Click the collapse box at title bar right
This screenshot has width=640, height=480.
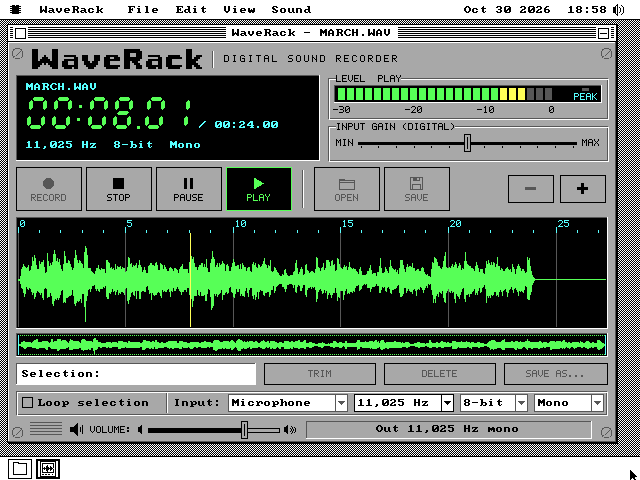point(603,33)
